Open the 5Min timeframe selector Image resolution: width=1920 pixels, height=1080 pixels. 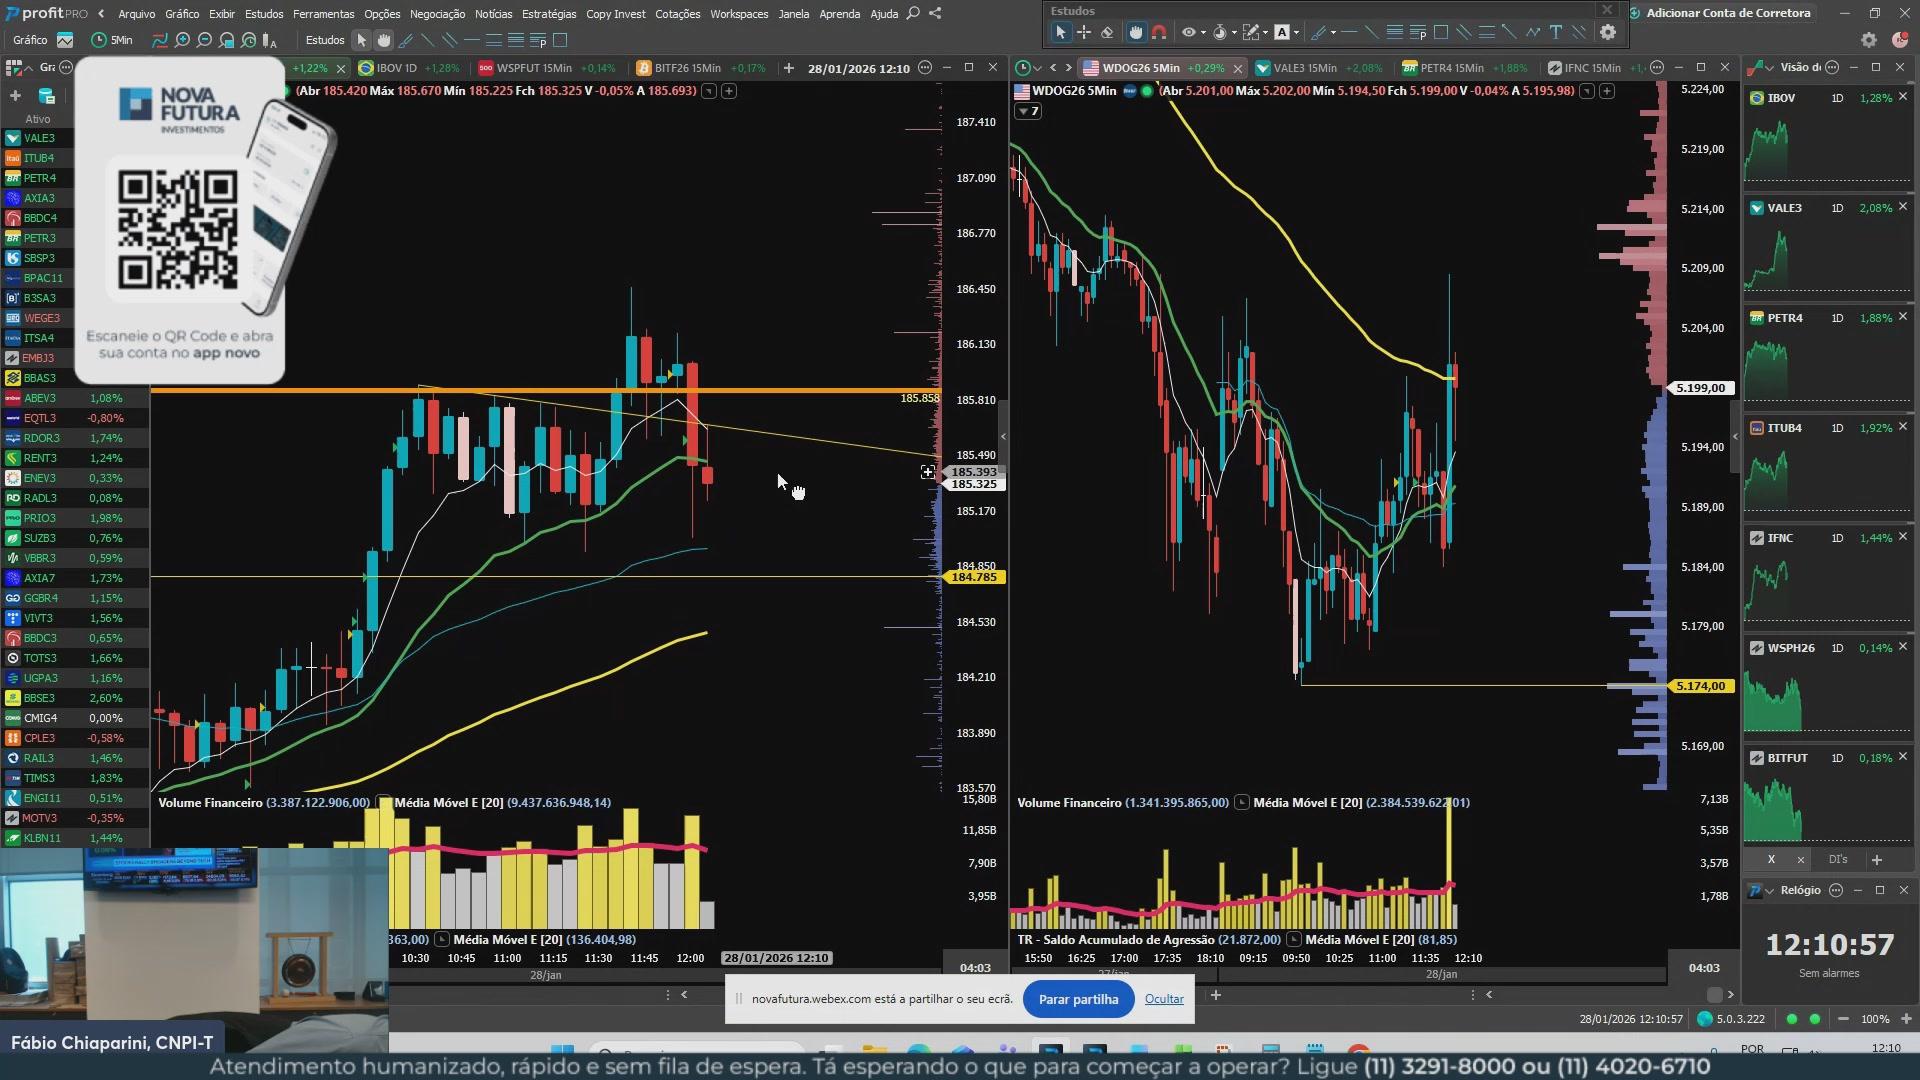coord(112,40)
